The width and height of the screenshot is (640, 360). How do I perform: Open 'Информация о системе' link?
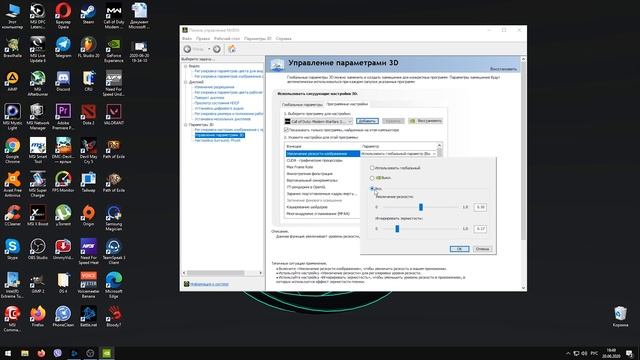(209, 284)
